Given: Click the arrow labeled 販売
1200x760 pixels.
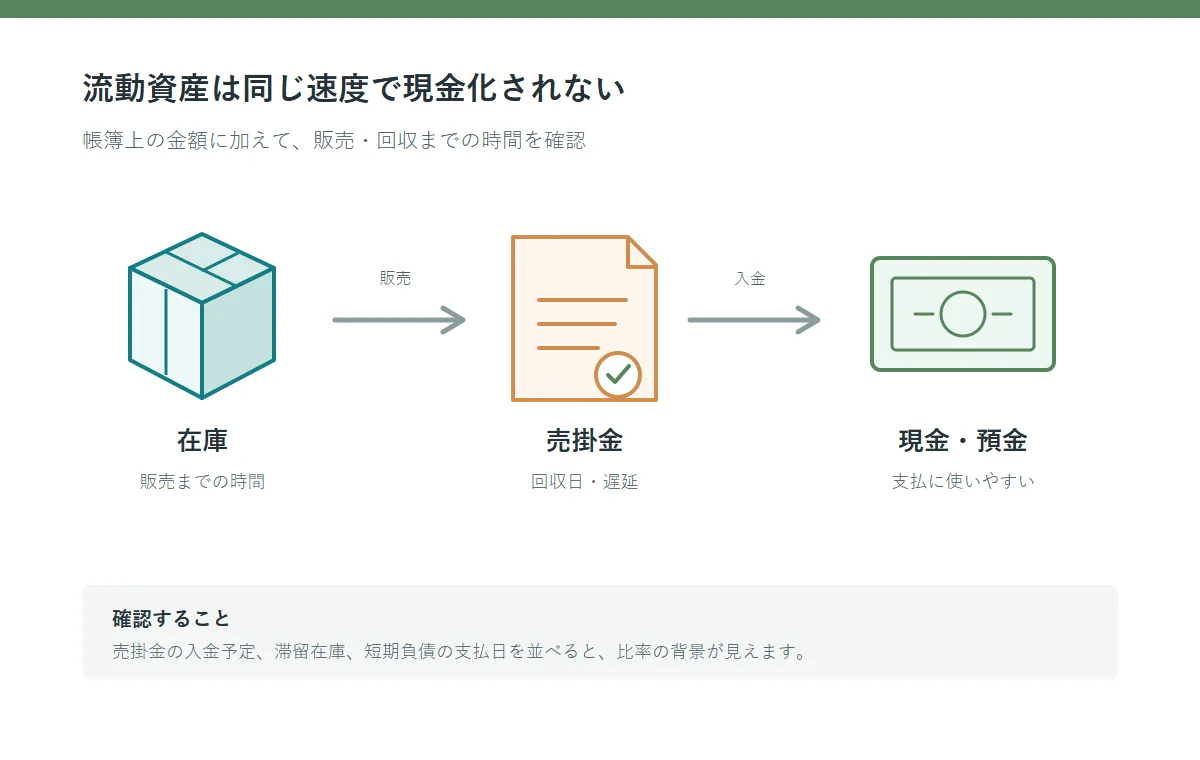Looking at the screenshot, I should tap(399, 320).
